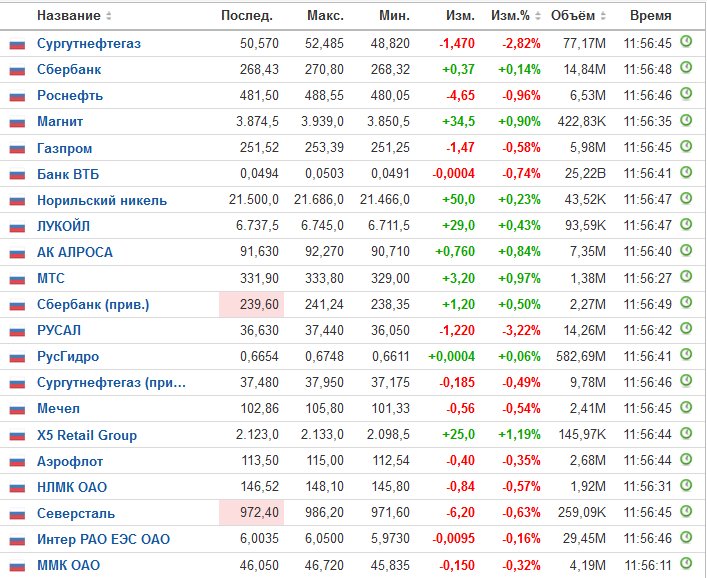This screenshot has width=707, height=578.
Task: Click the clock icon in the АК АЛРОСА row
Action: tap(686, 250)
